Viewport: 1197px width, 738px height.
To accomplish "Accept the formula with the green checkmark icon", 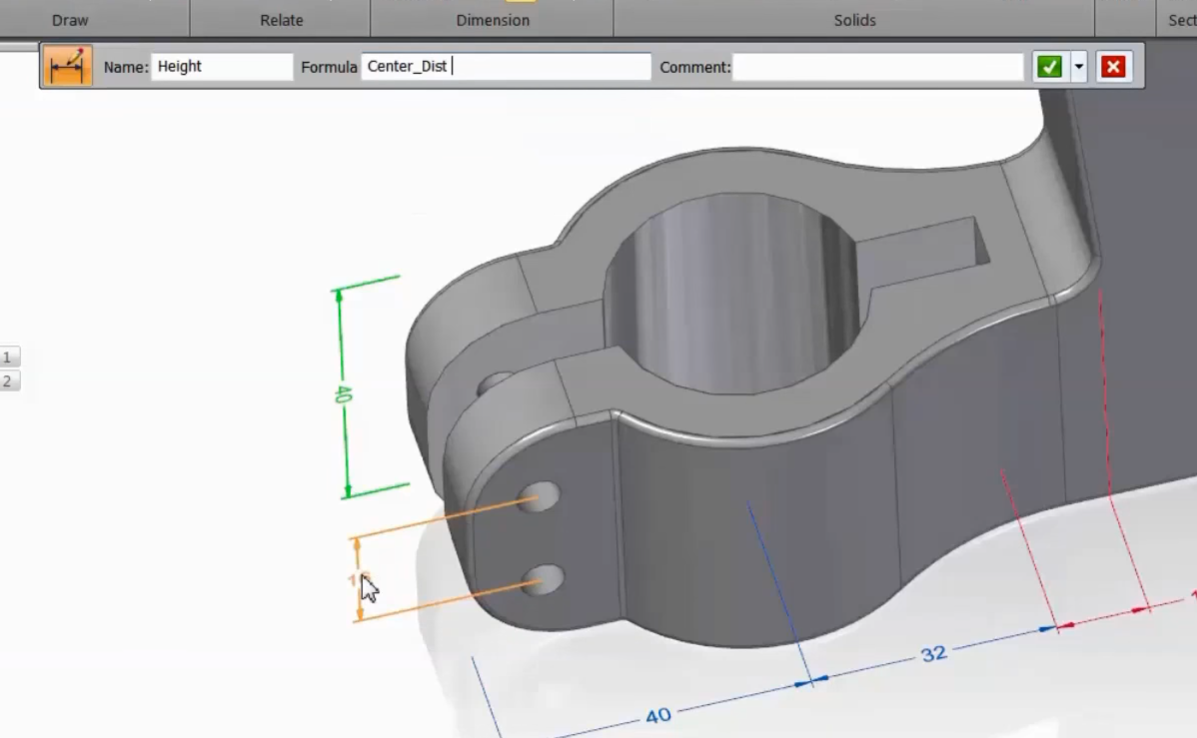I will (1047, 66).
